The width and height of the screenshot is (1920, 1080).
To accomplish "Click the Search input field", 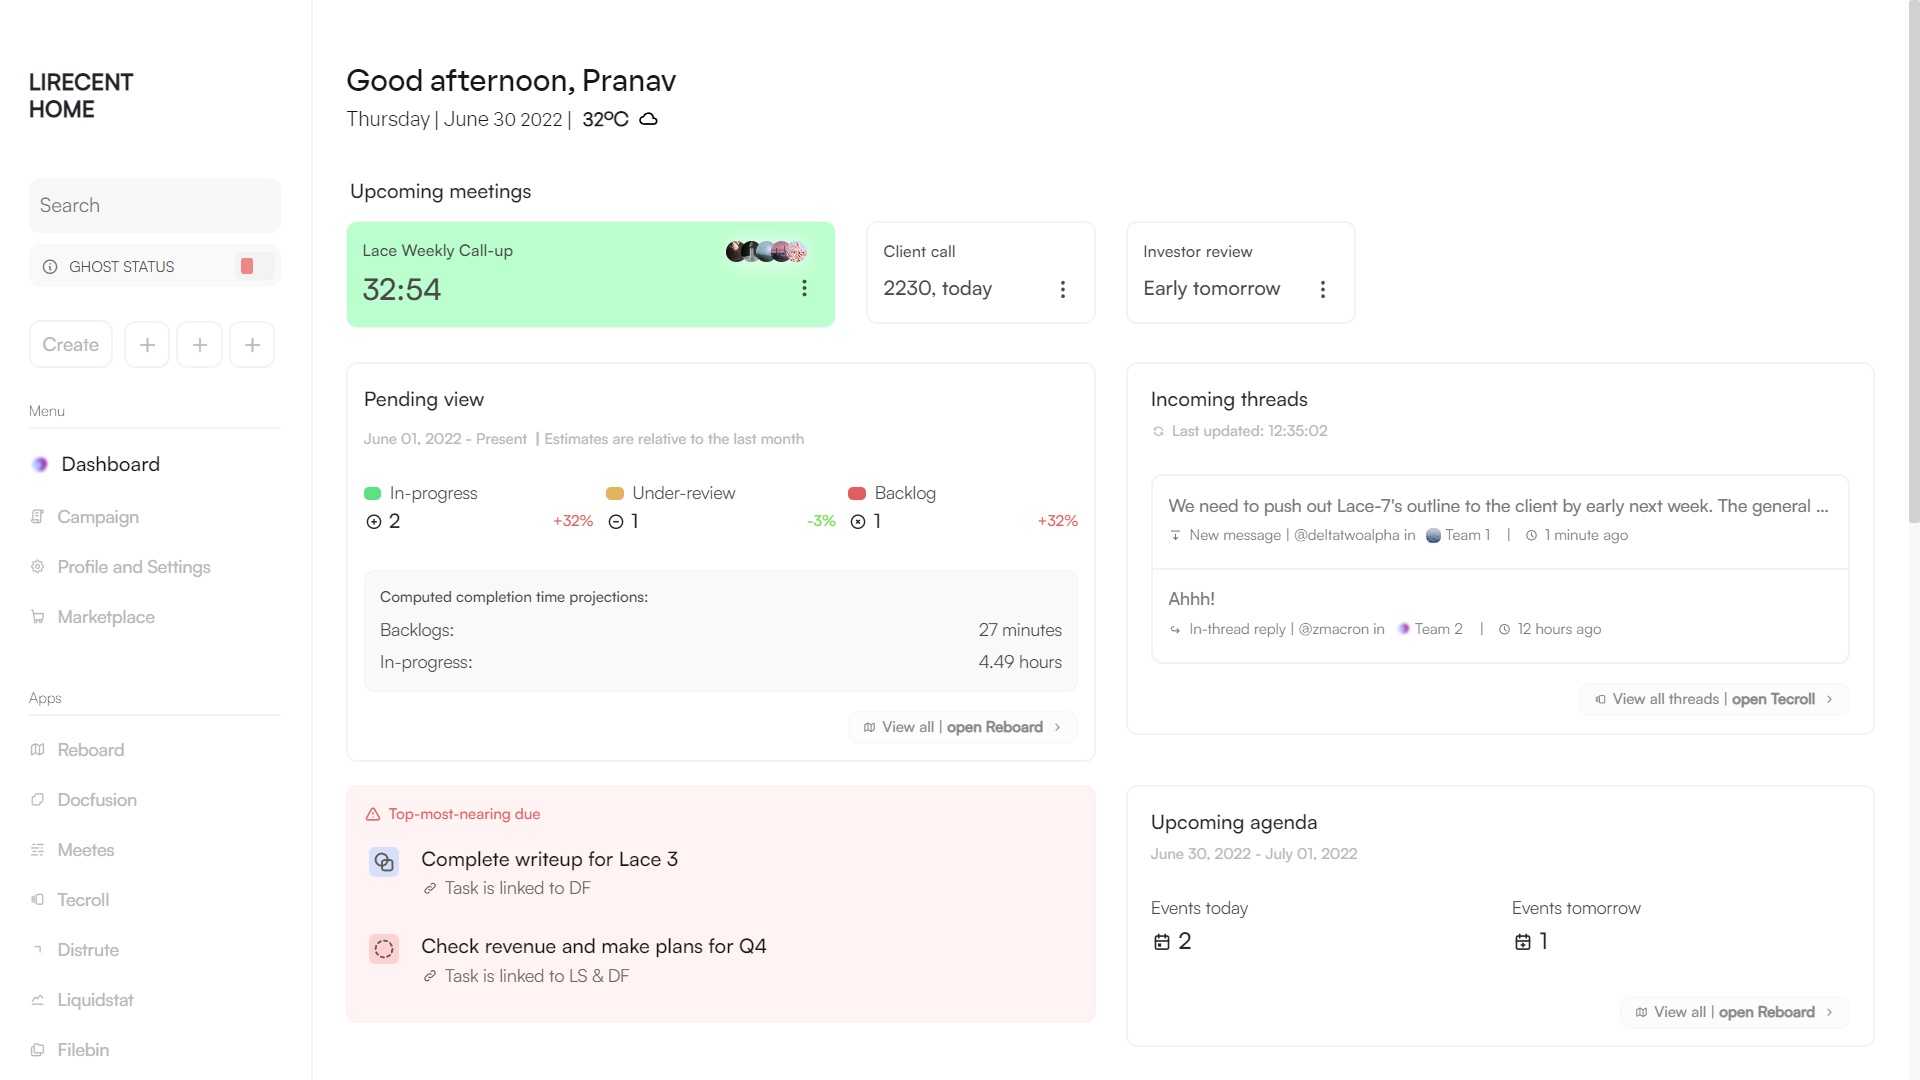I will [155, 205].
